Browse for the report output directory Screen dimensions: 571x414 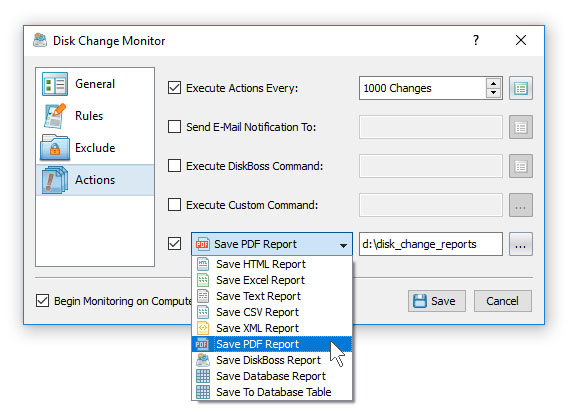(x=521, y=244)
